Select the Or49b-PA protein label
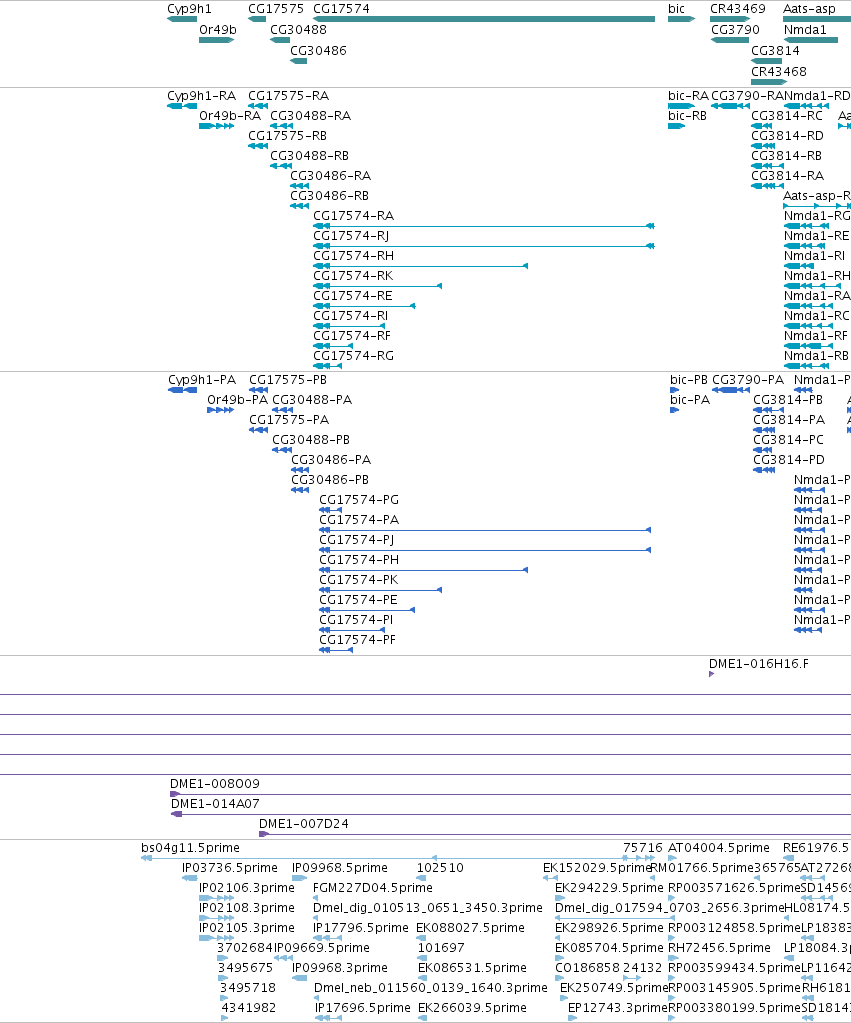This screenshot has width=851, height=1023. click(238, 400)
